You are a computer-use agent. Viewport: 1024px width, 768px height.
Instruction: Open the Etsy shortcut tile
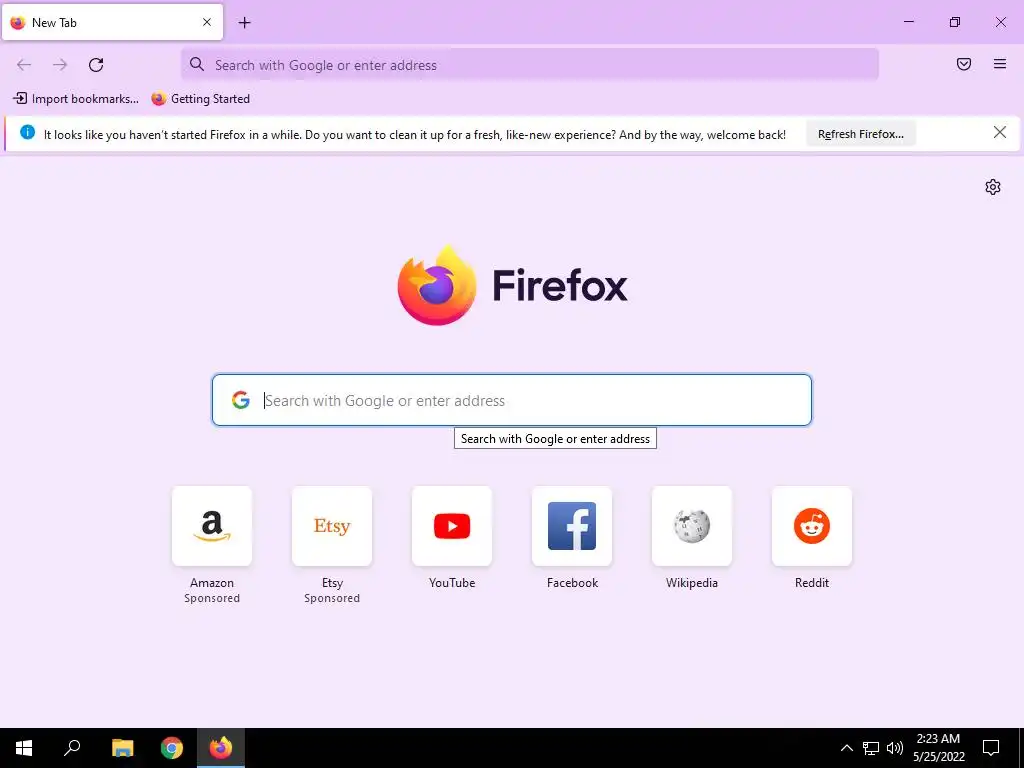point(332,526)
